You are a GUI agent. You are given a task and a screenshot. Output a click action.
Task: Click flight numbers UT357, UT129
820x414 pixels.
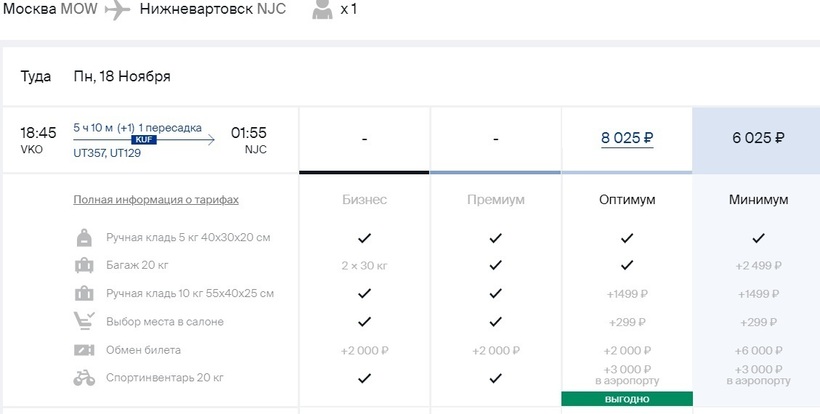tap(105, 152)
